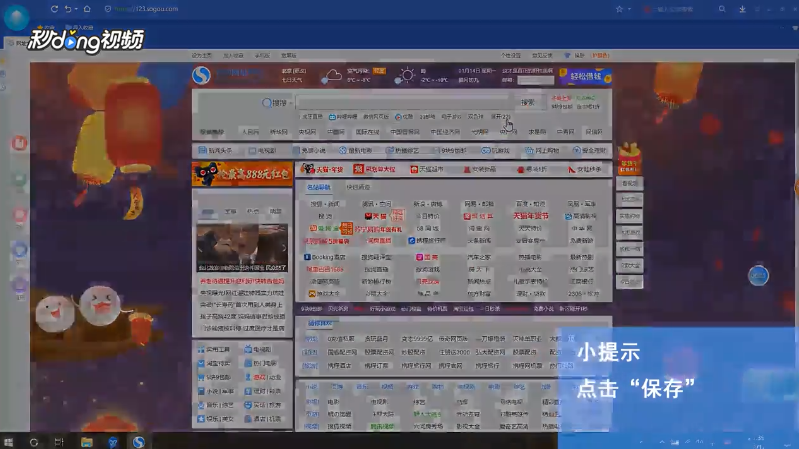Open the 电视剧 category
This screenshot has width=799, height=449.
pos(262,151)
